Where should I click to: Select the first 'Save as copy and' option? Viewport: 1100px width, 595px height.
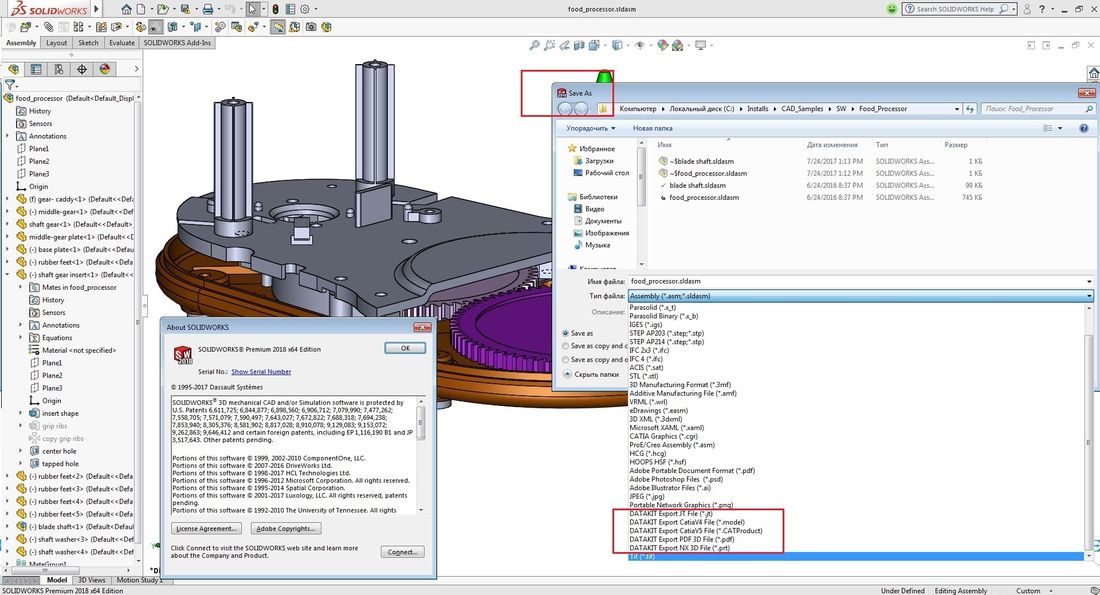click(x=564, y=346)
